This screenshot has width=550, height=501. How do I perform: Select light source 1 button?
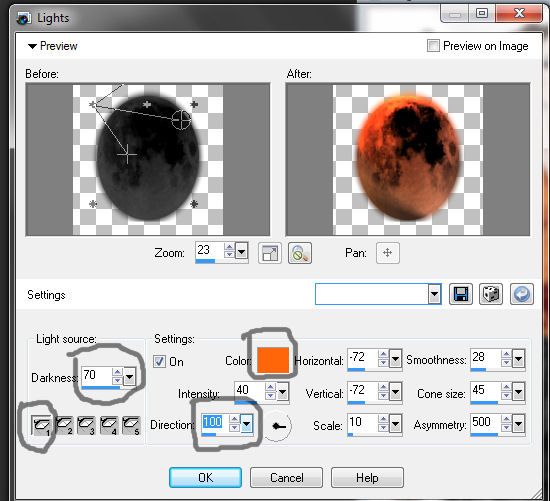pyautogui.click(x=41, y=426)
